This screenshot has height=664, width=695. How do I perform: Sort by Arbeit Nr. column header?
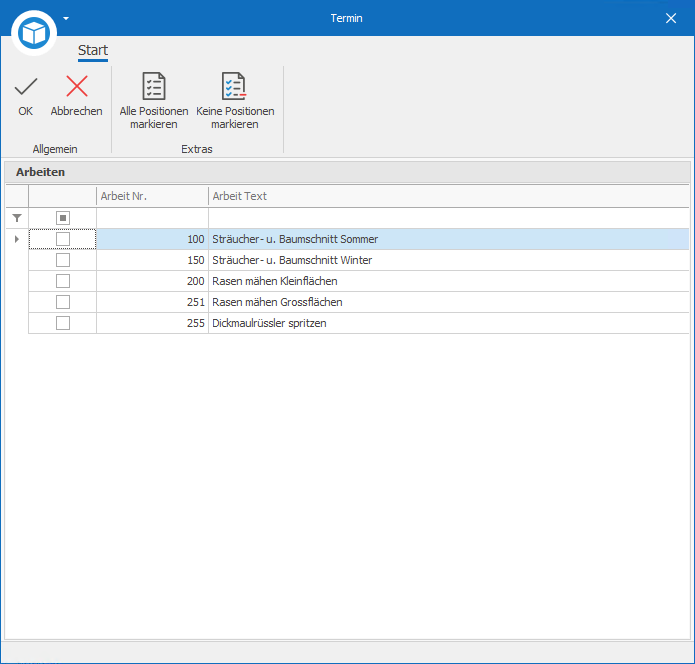point(152,196)
